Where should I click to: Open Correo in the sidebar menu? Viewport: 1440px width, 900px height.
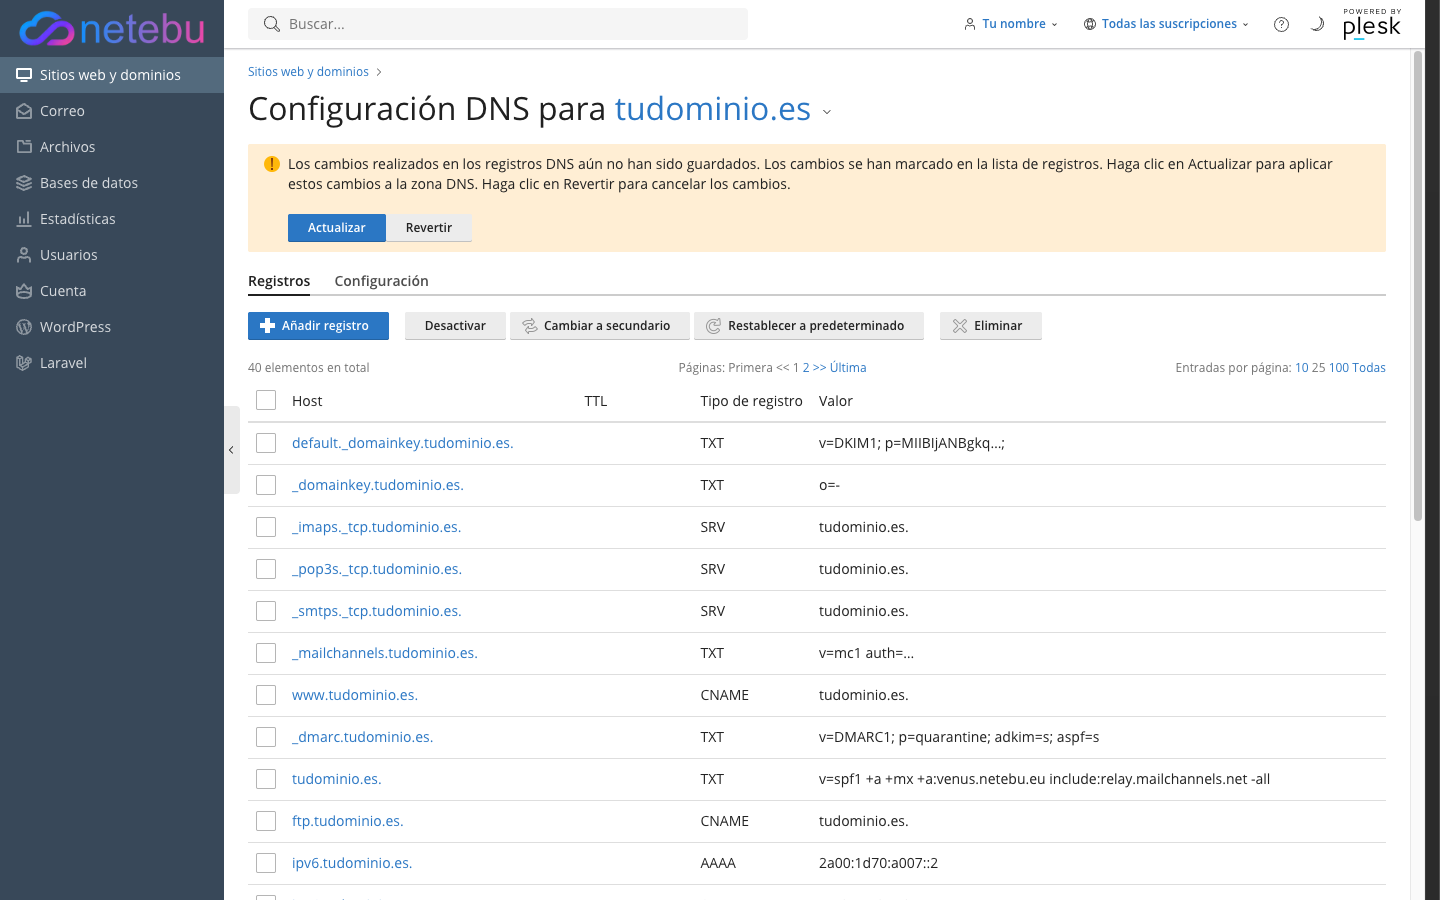coord(112,111)
